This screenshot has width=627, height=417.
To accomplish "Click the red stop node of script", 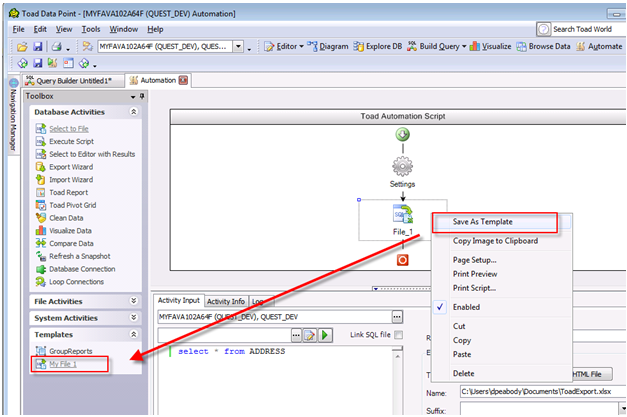I will point(402,260).
